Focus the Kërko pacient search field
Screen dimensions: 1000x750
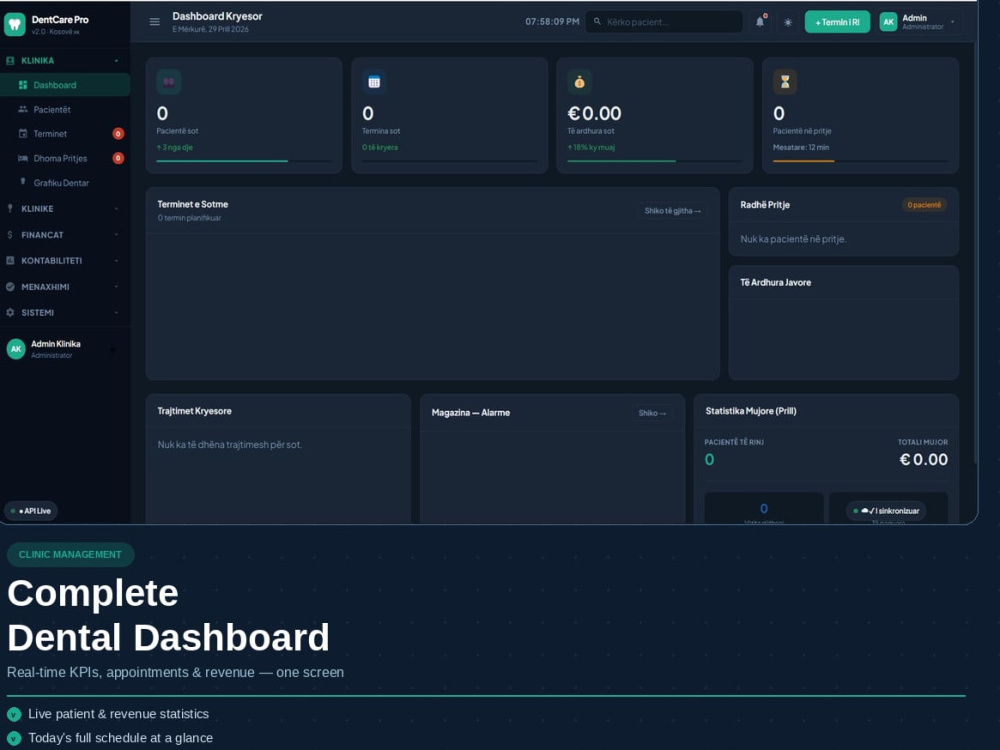(x=664, y=22)
